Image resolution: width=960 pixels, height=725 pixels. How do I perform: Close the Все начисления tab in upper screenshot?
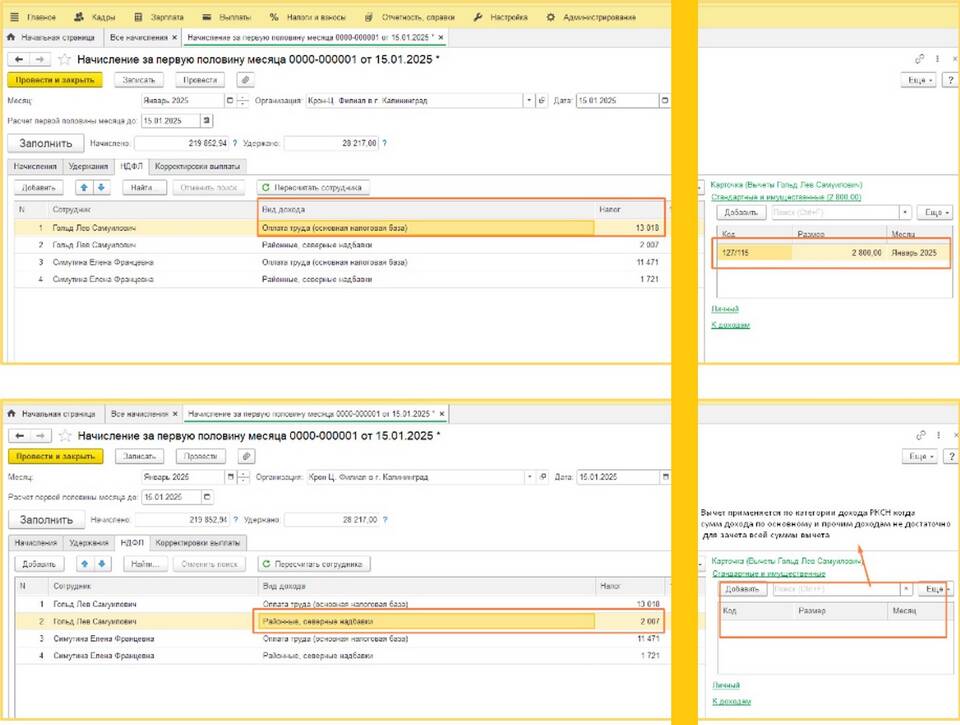pyautogui.click(x=174, y=37)
